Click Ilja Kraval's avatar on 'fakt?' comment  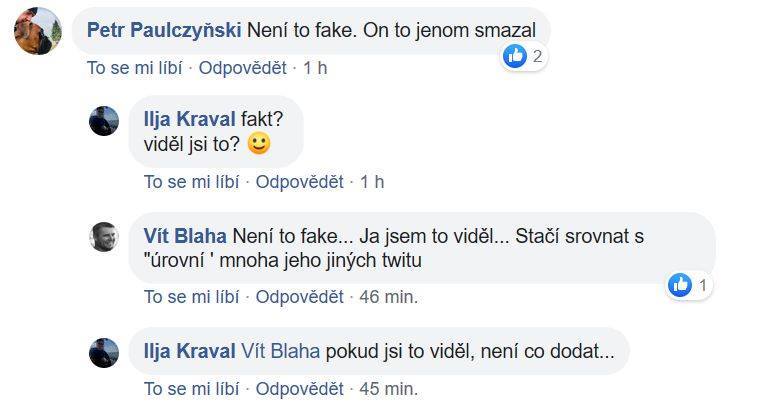[104, 120]
